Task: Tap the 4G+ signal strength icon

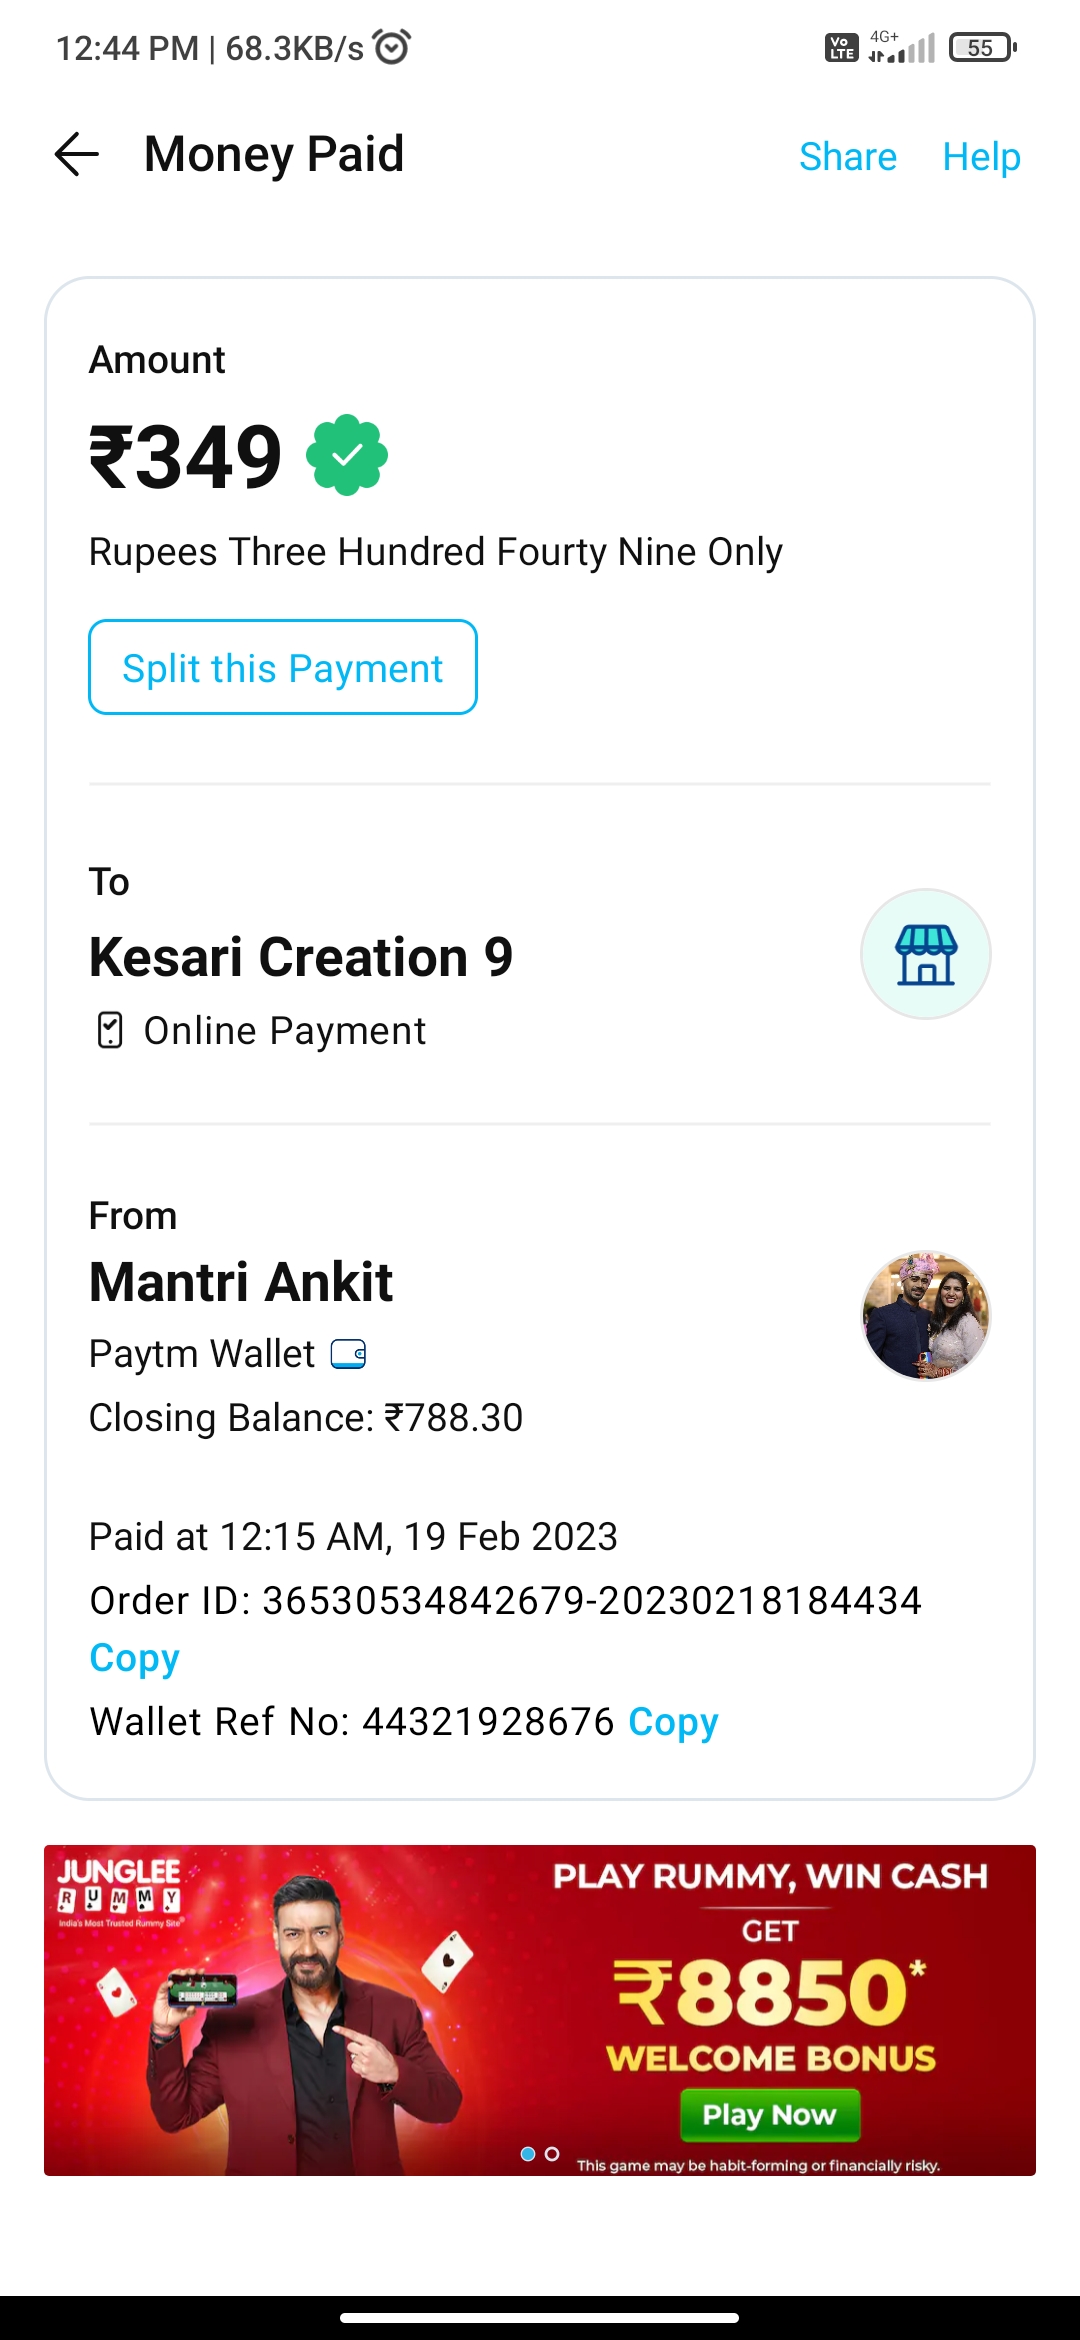Action: pos(901,47)
